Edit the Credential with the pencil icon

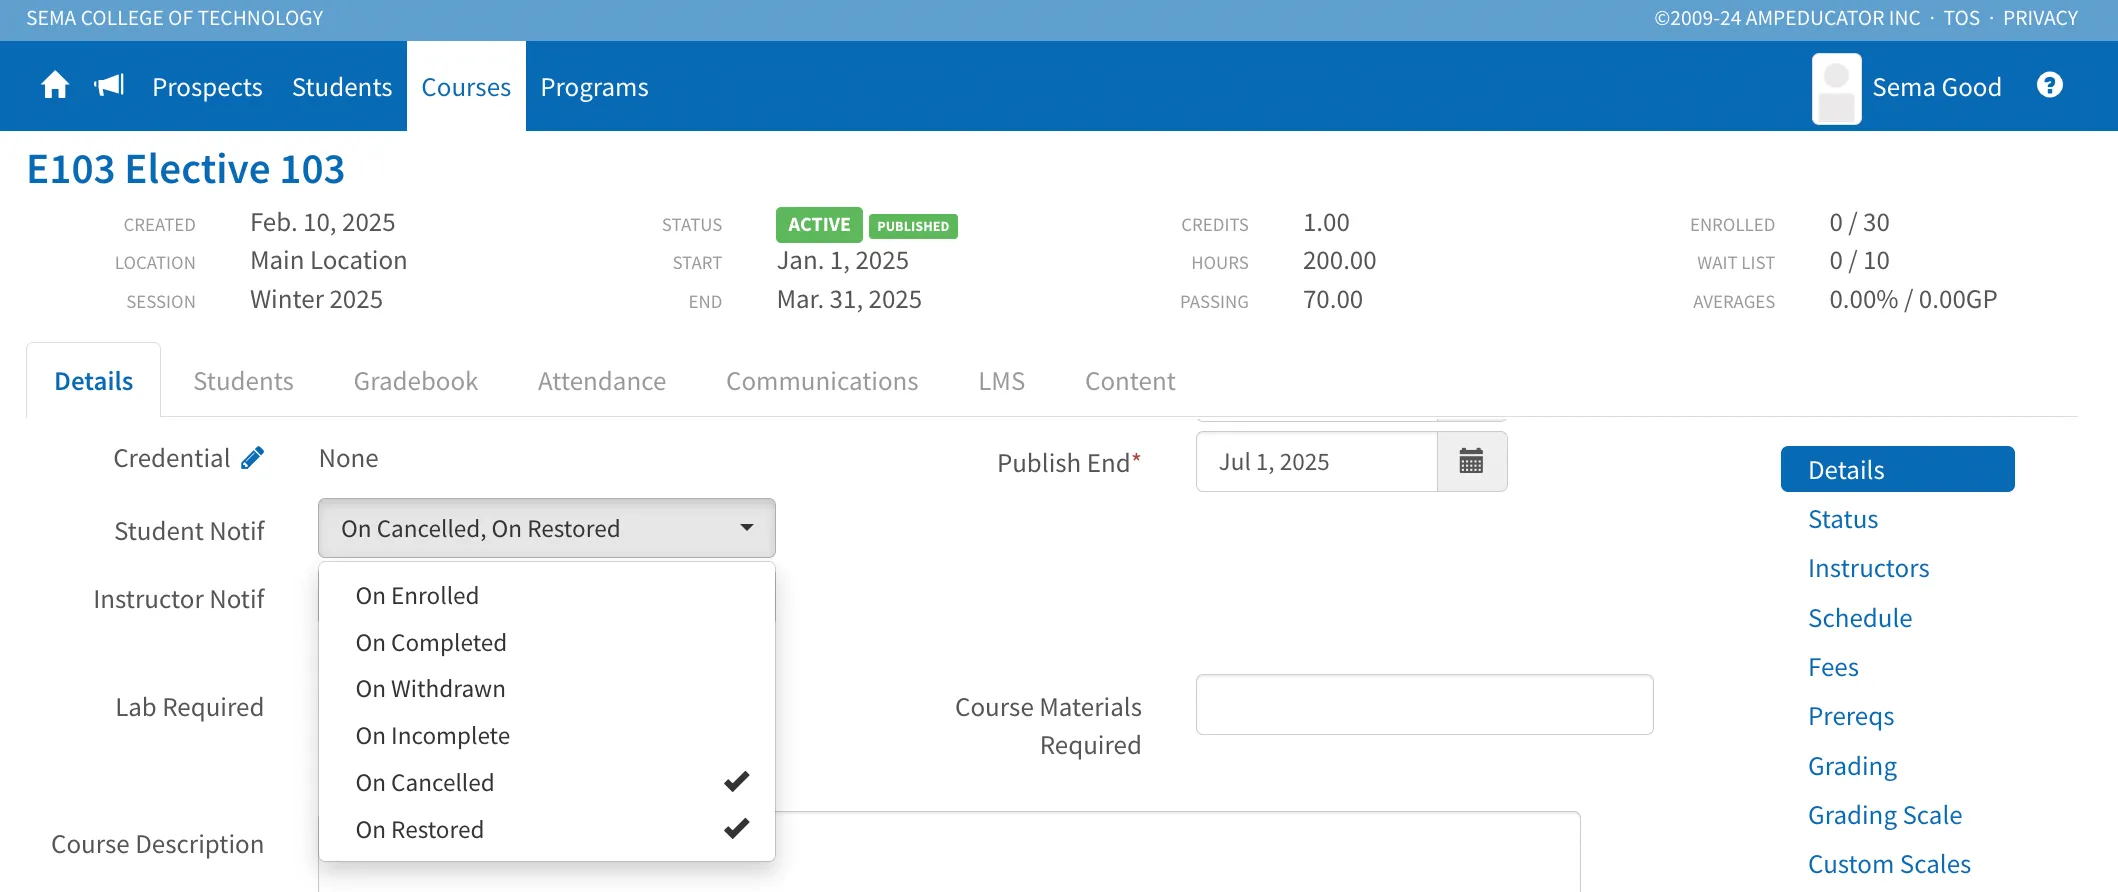(x=253, y=458)
